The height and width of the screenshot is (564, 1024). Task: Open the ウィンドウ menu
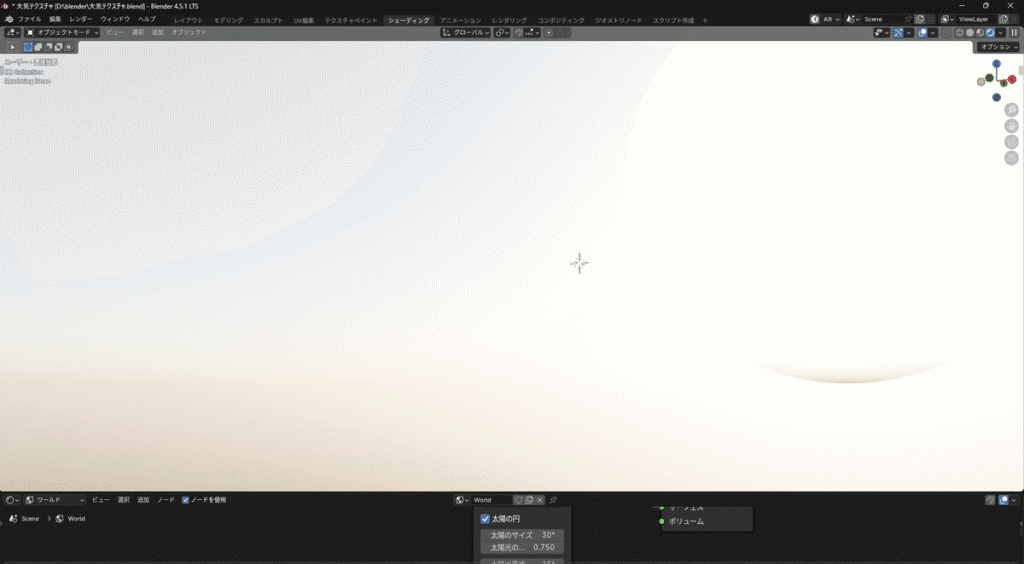click(x=115, y=20)
